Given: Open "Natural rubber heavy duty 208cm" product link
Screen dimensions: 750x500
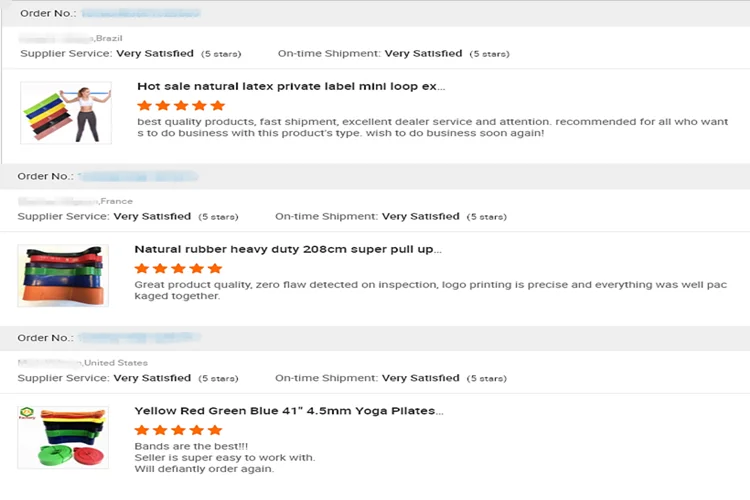Looking at the screenshot, I should point(288,249).
